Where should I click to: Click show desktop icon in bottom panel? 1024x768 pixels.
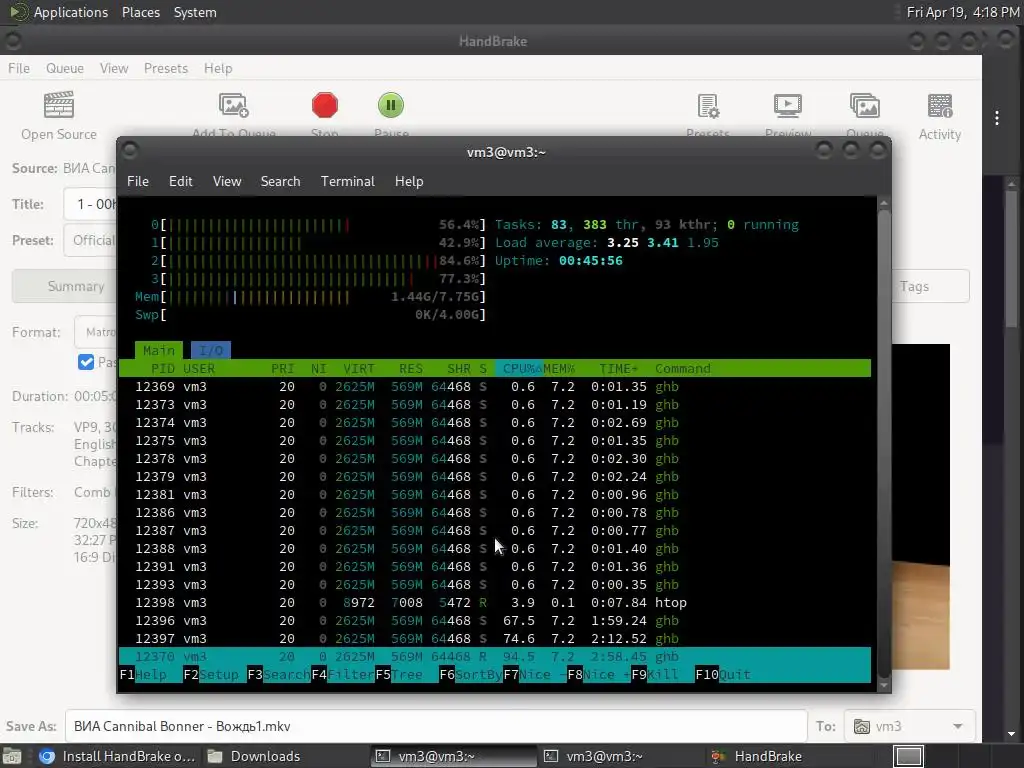click(x=12, y=757)
